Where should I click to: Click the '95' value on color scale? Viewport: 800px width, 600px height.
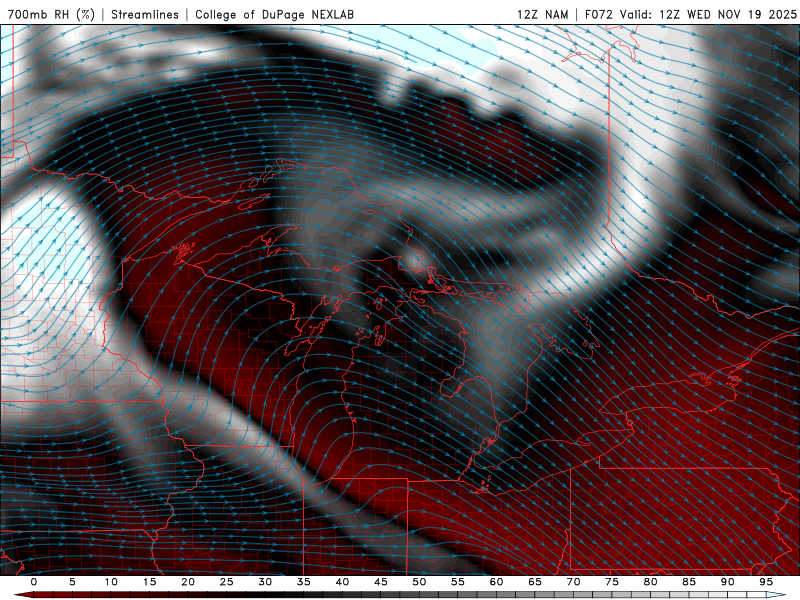coord(766,582)
